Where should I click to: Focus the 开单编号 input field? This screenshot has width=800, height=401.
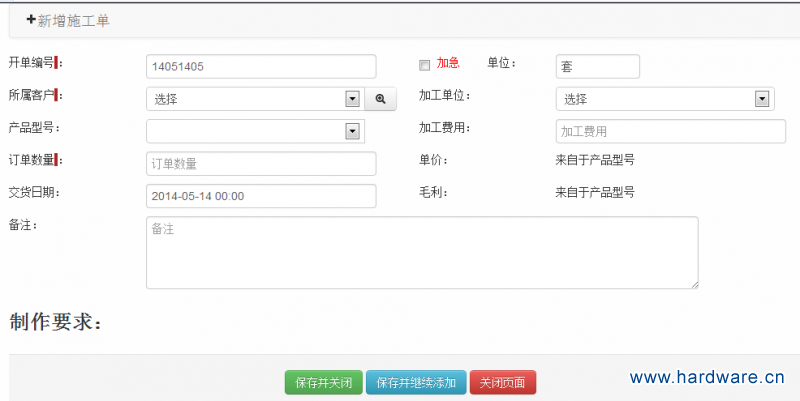coord(261,66)
